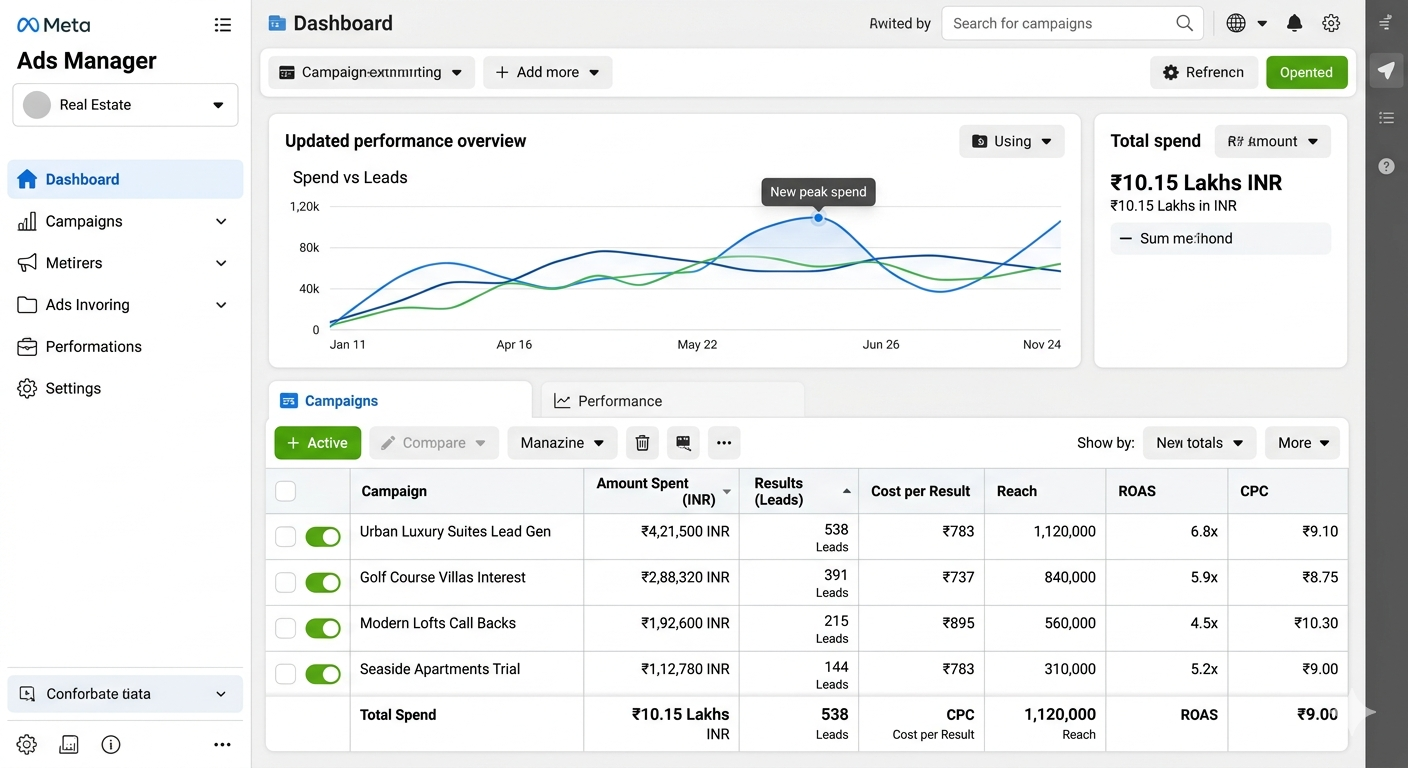Open the three-dot menu at sidebar bottom
The image size is (1408, 768).
coord(222,744)
